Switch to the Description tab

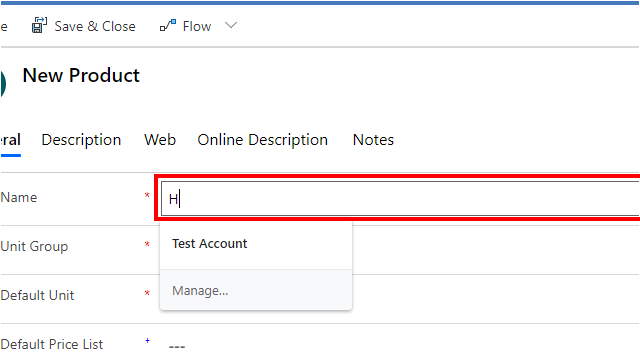pos(81,140)
